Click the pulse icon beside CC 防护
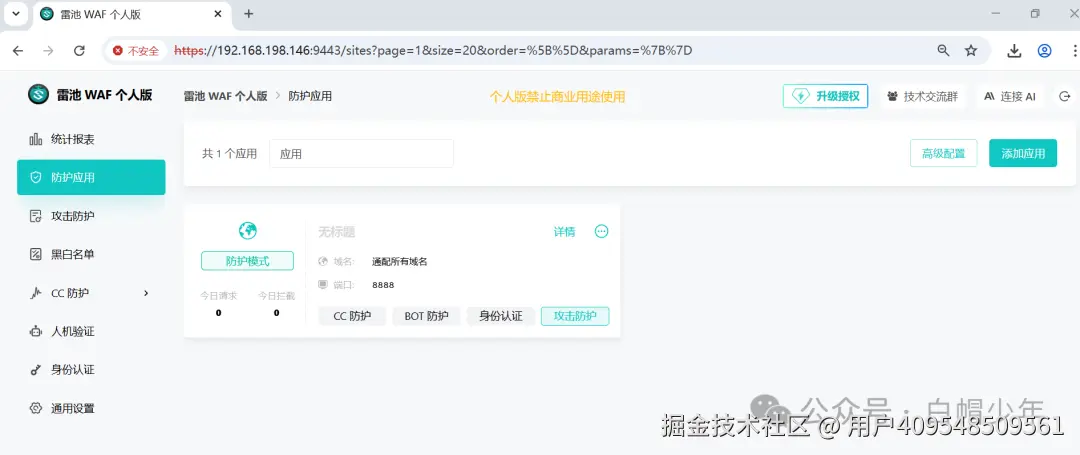Image resolution: width=1080 pixels, height=455 pixels. click(36, 293)
